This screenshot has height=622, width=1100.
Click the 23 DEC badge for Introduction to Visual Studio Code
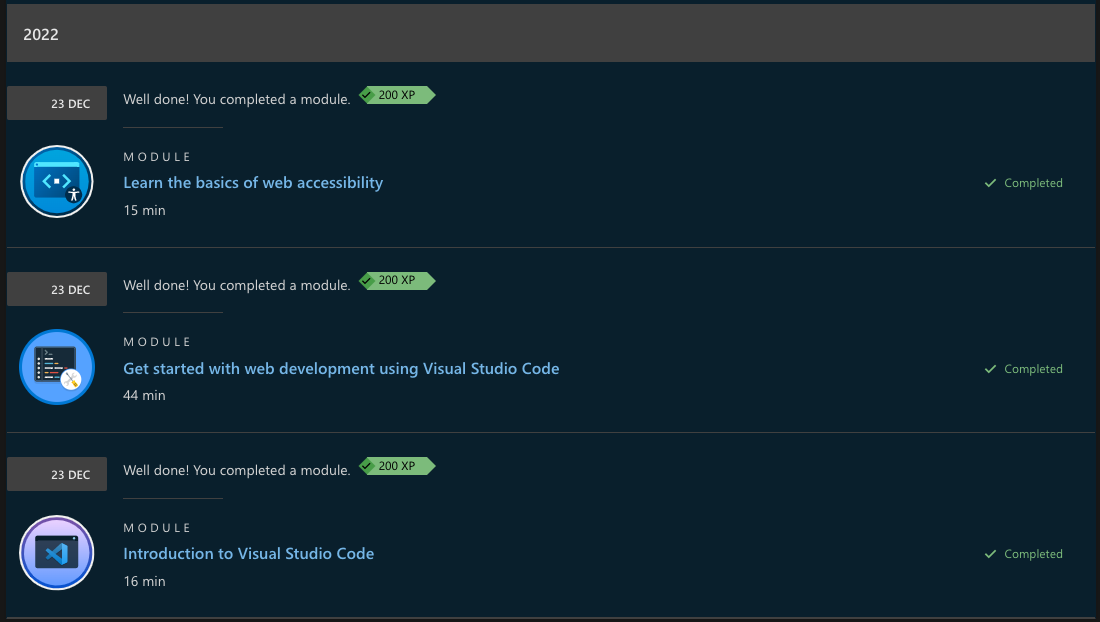click(57, 475)
